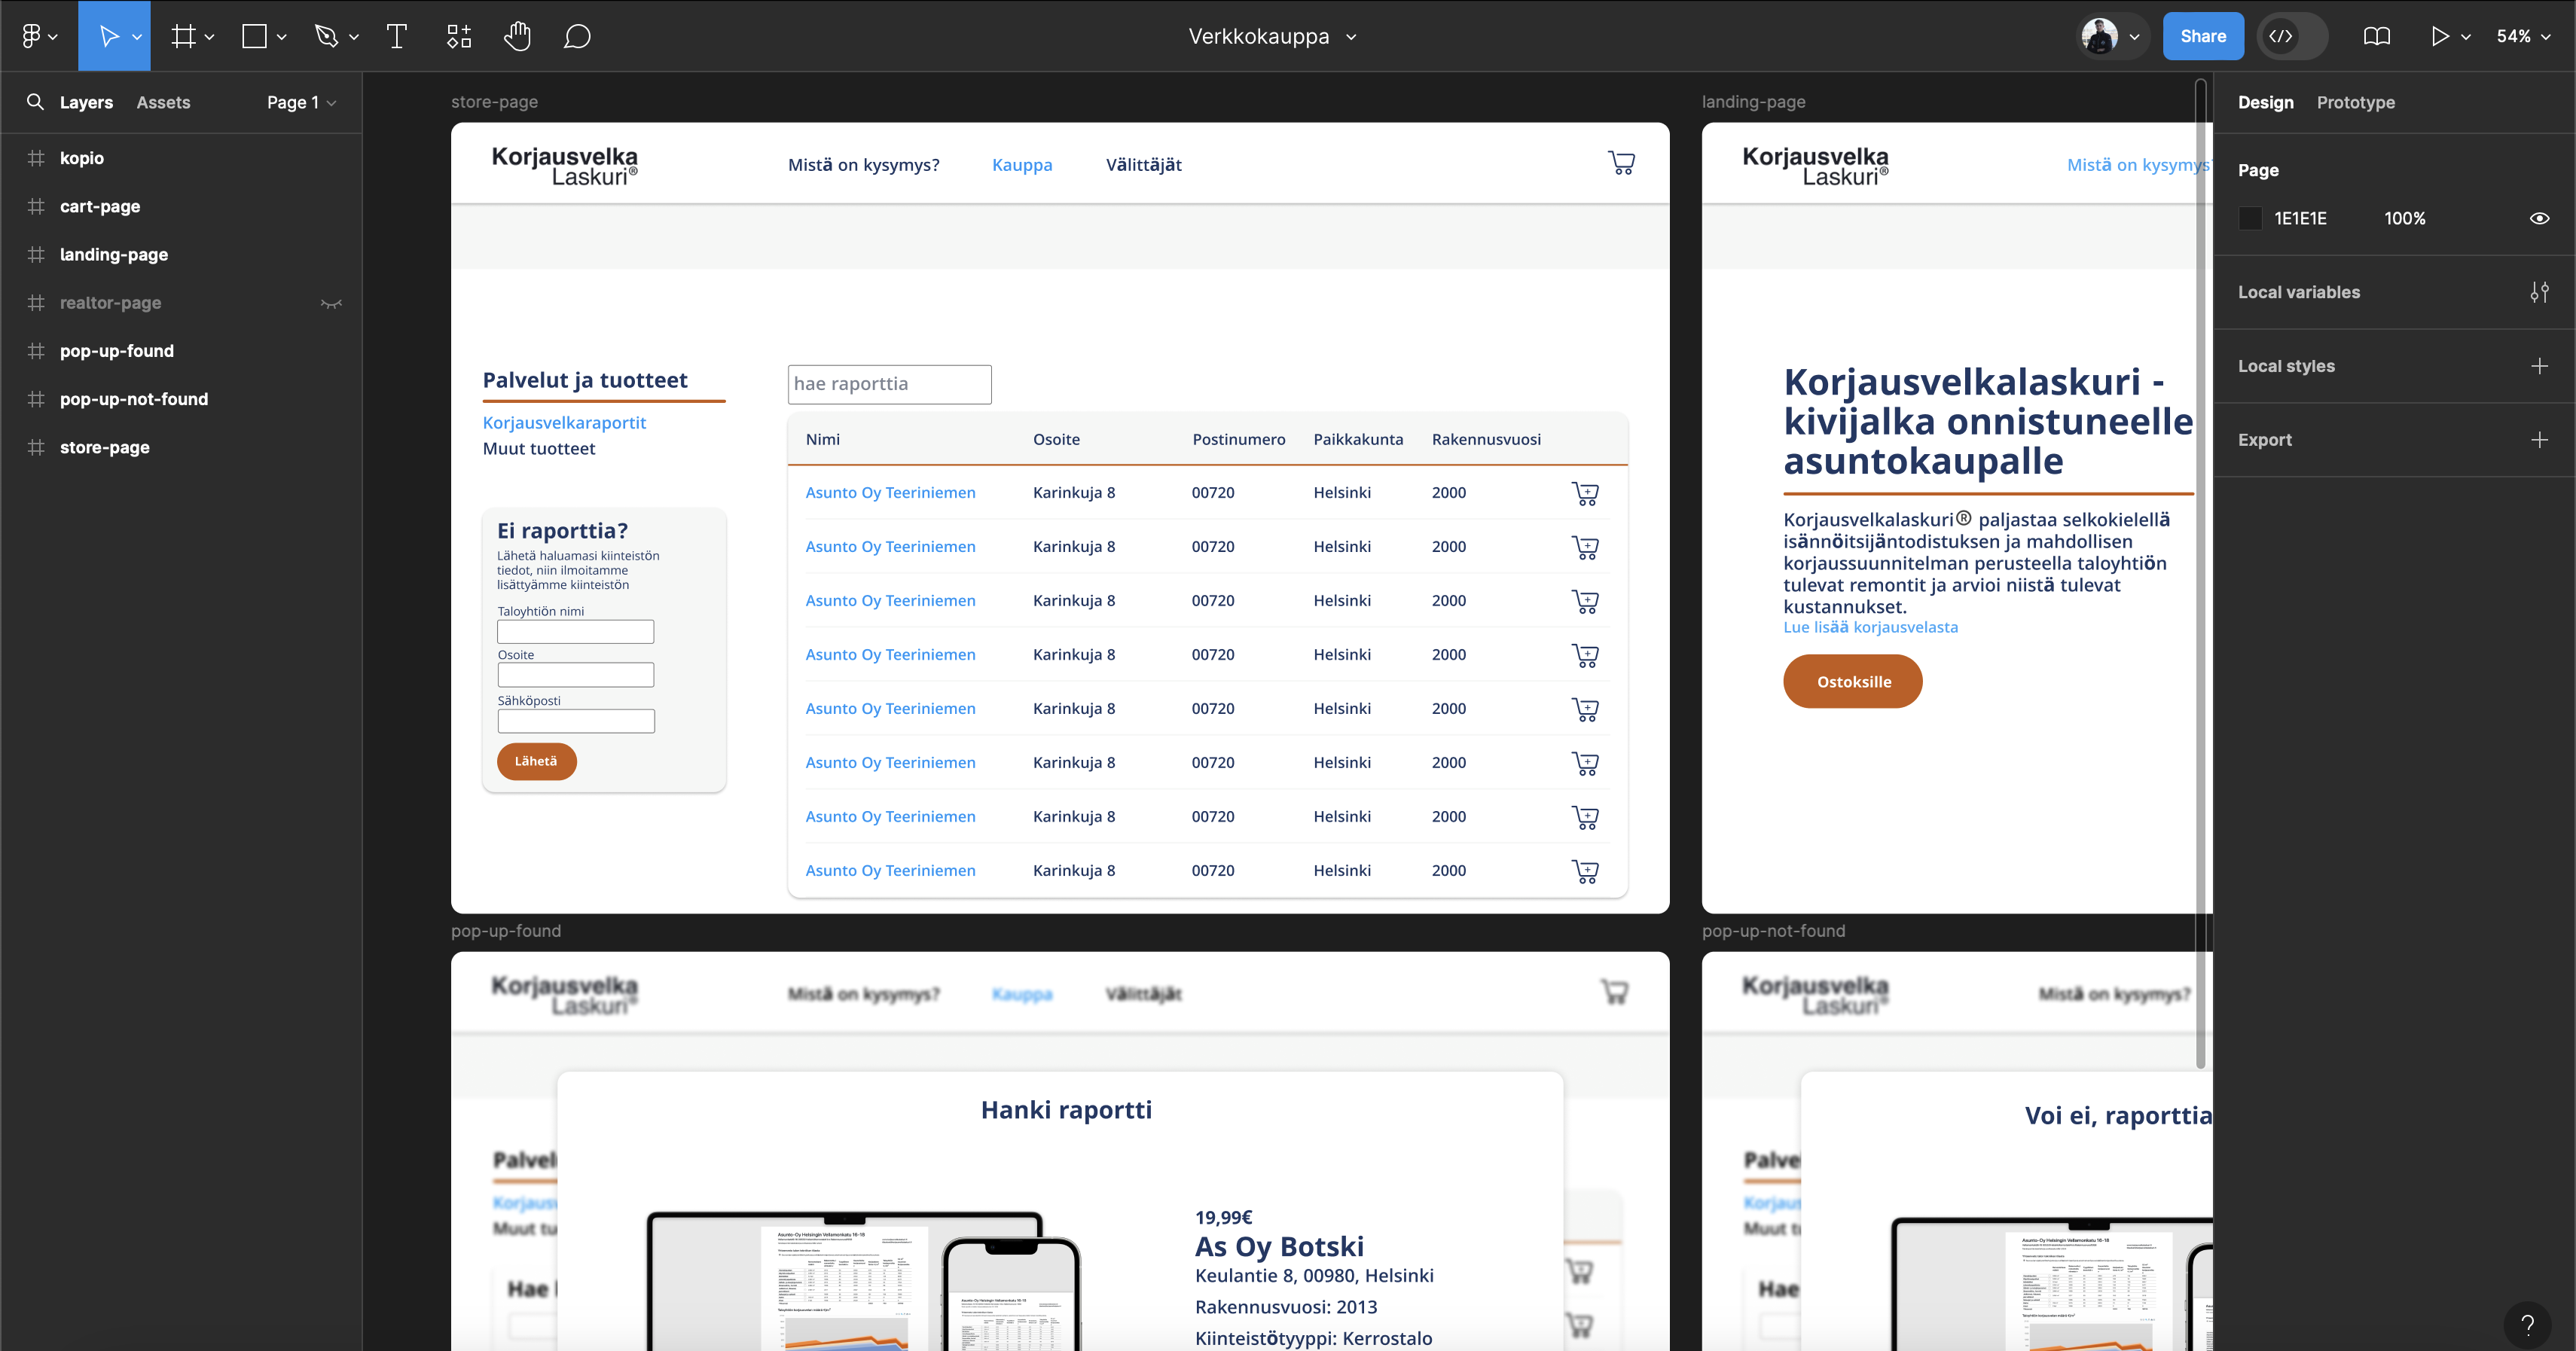
Task: Click landing-page frame title label
Action: click(x=1753, y=102)
